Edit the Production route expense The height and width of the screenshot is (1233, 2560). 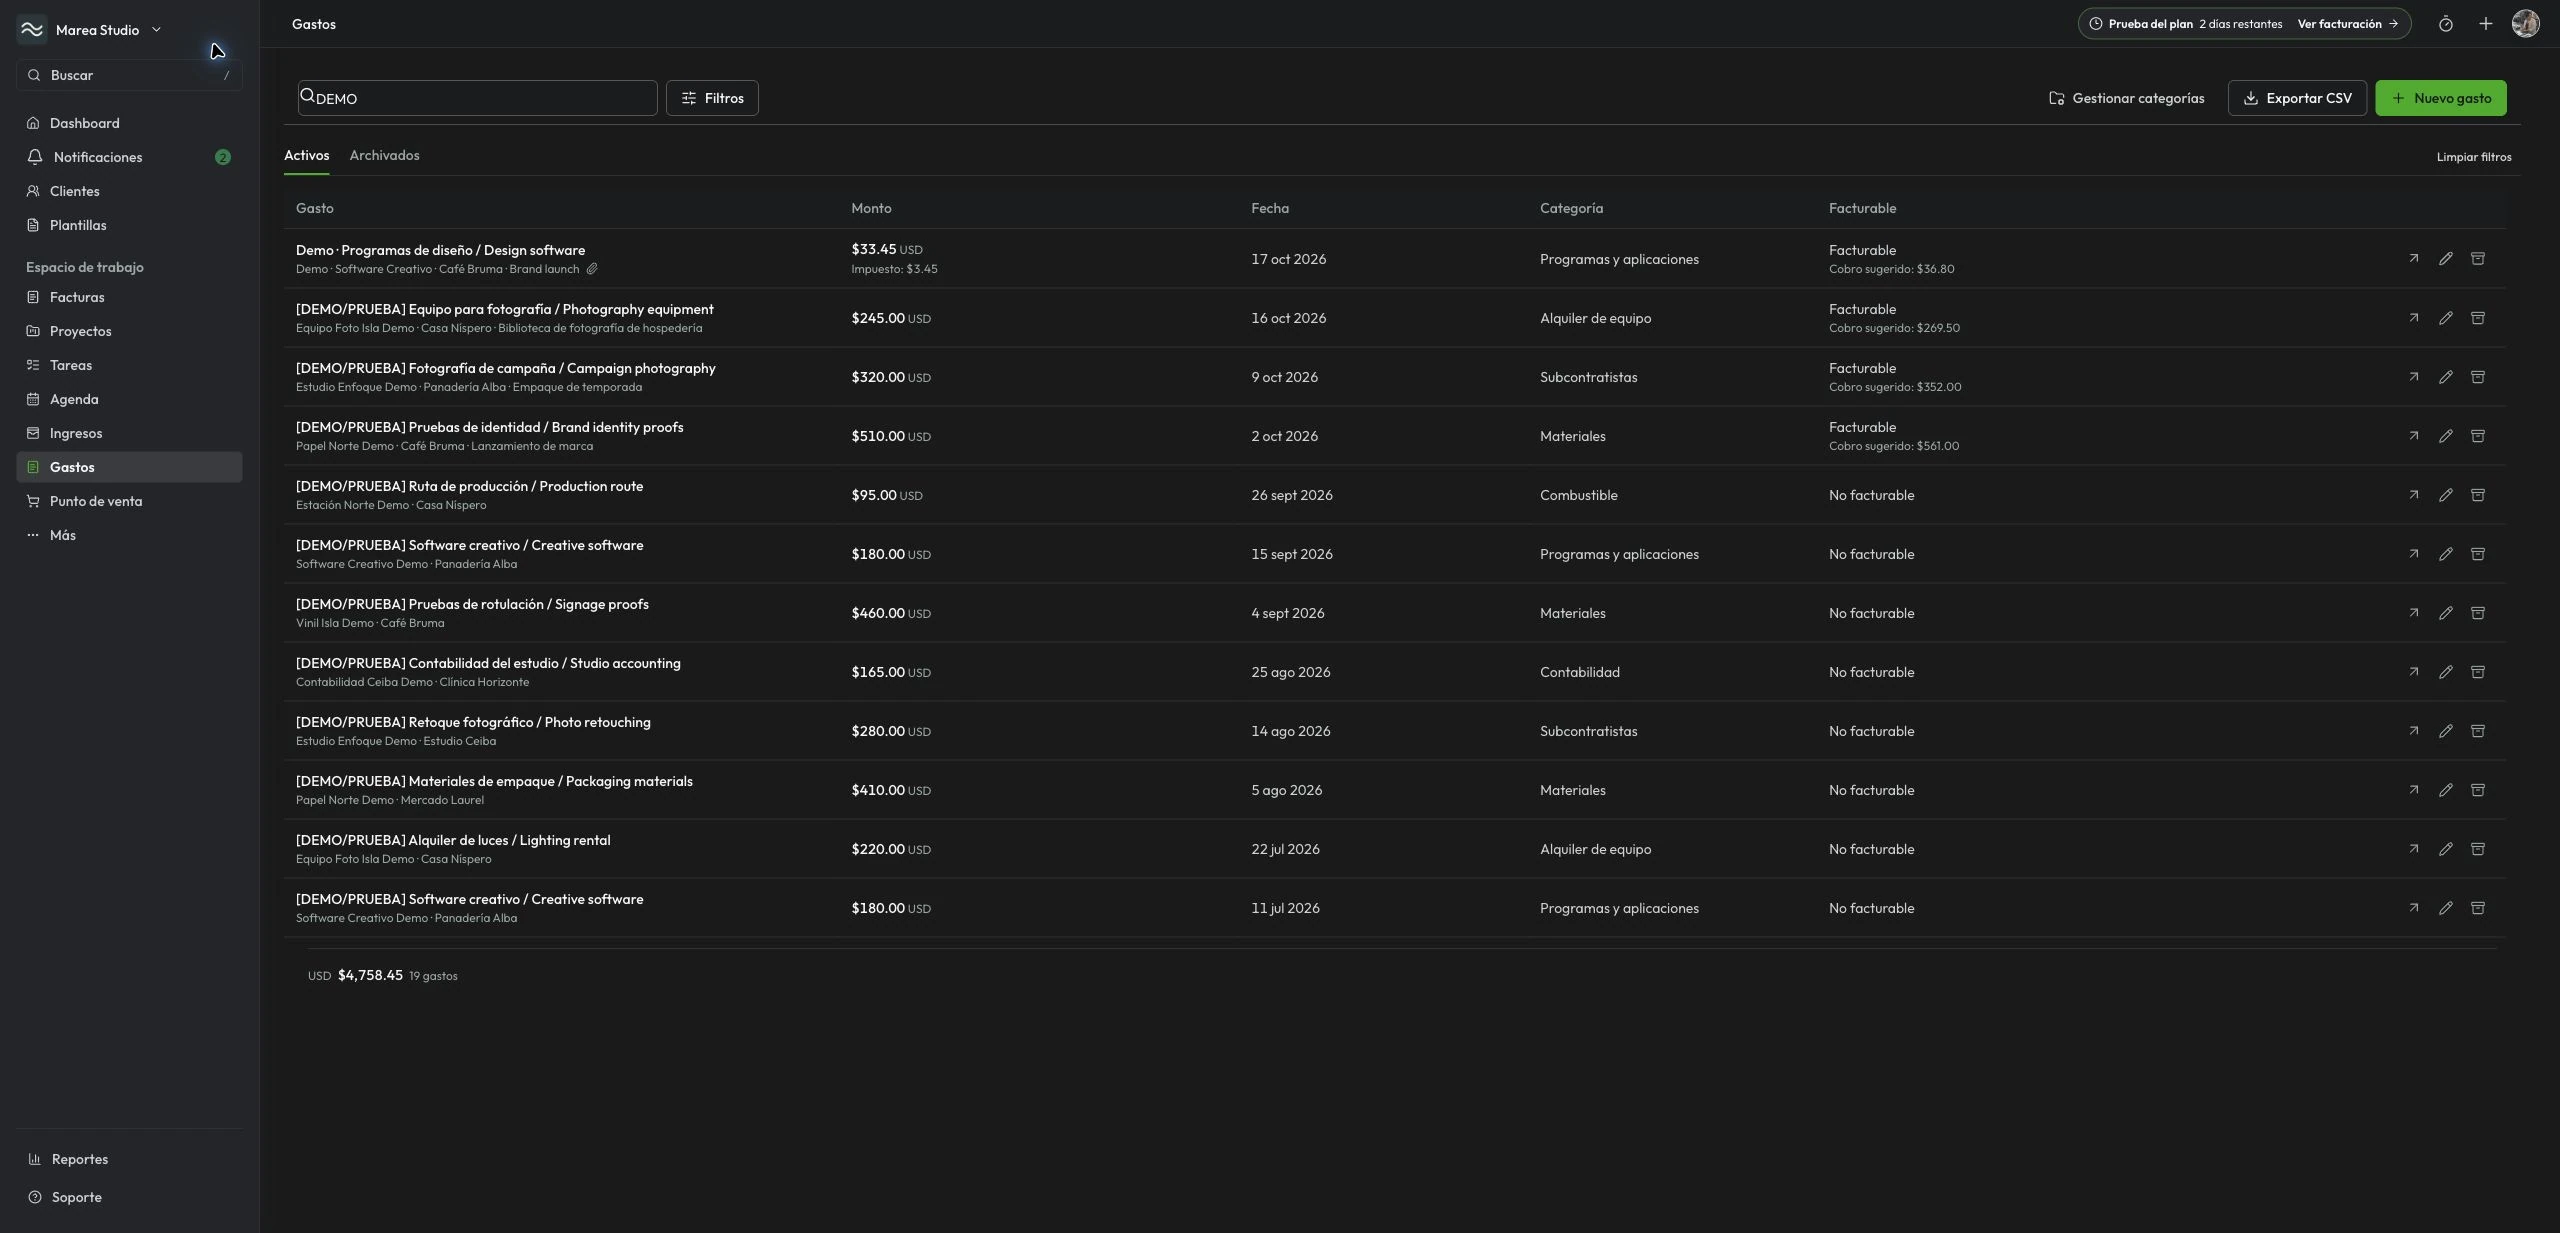tap(2445, 495)
